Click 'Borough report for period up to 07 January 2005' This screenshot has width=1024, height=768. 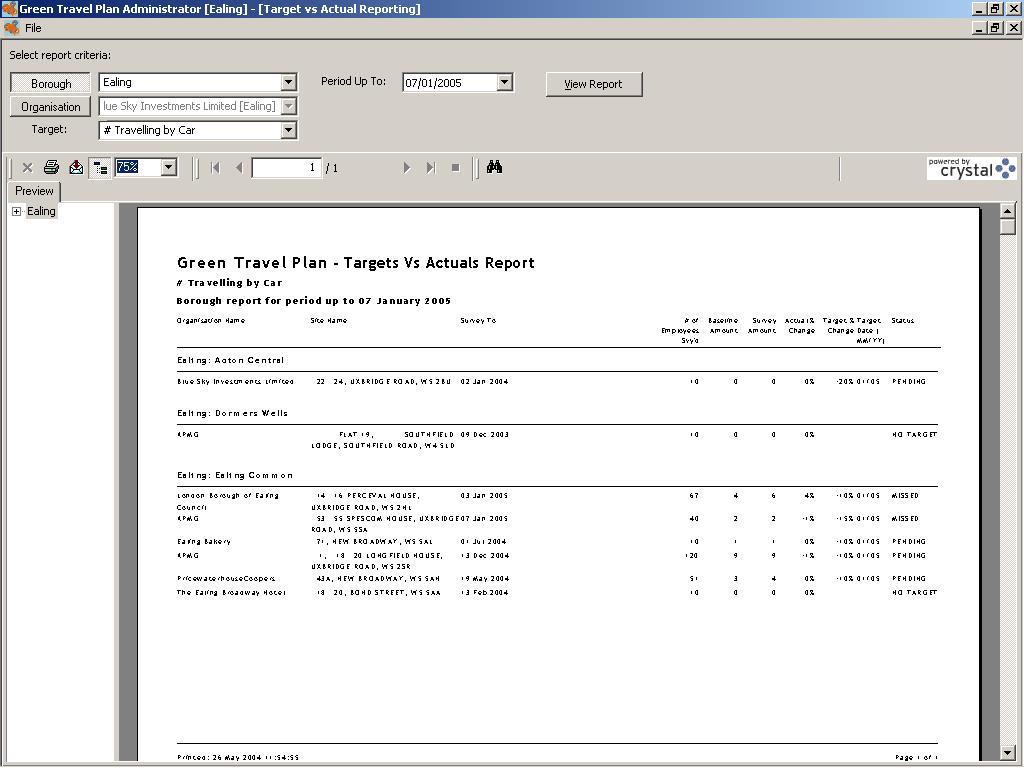click(313, 300)
